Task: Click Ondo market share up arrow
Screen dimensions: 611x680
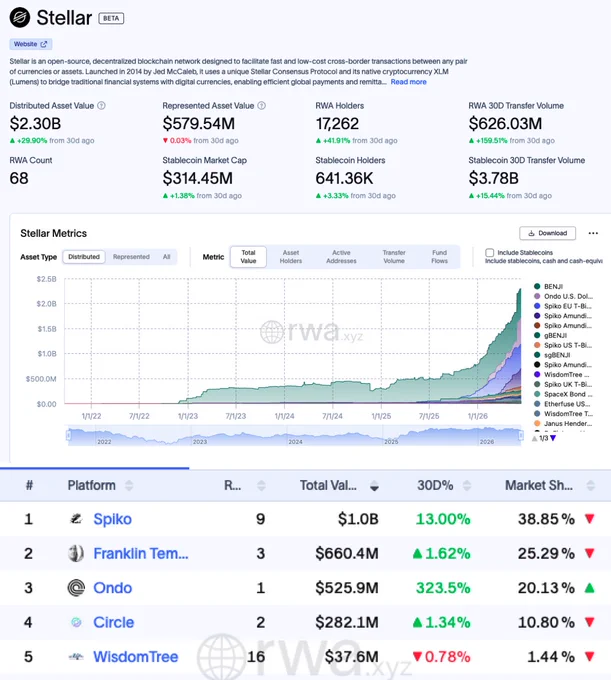Action: (x=589, y=588)
